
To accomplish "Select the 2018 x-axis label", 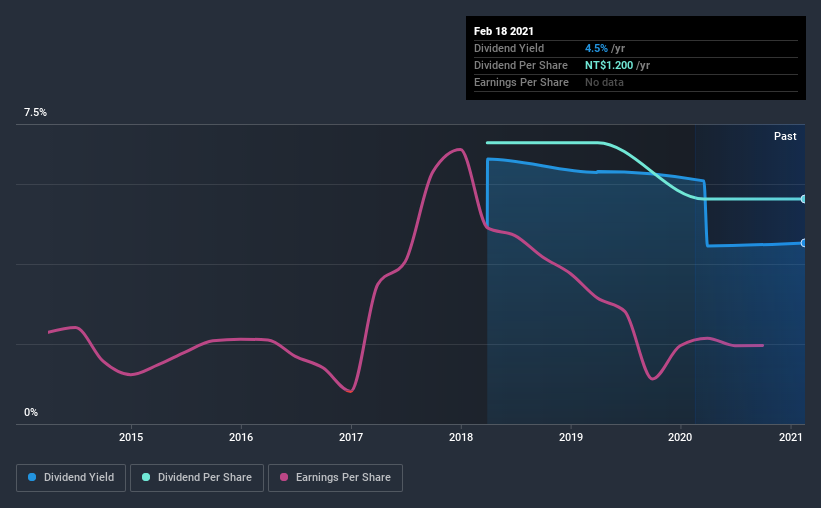I will (x=461, y=437).
